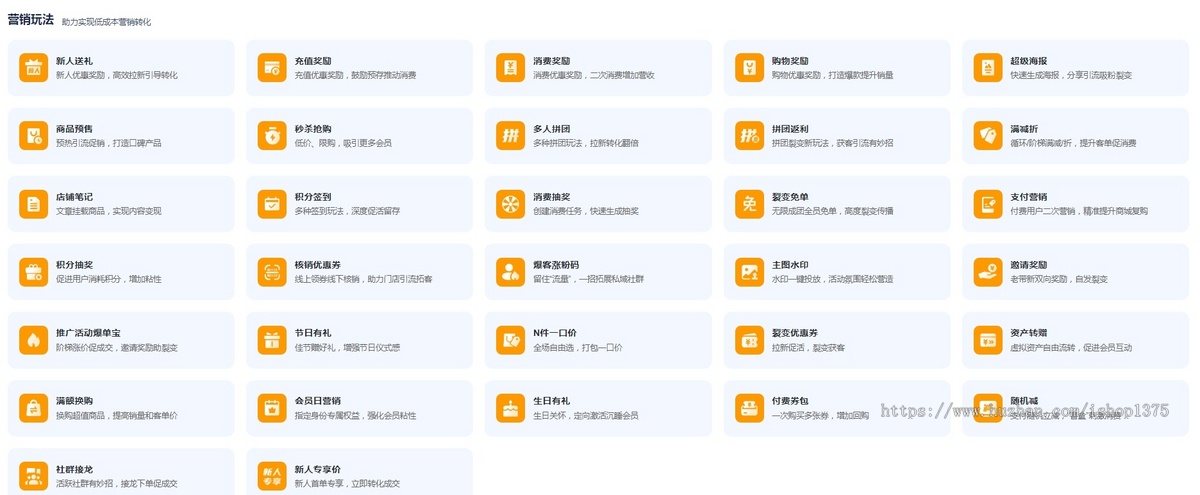Click the 随机减 orange icon
This screenshot has height=495, width=1200.
tap(989, 408)
